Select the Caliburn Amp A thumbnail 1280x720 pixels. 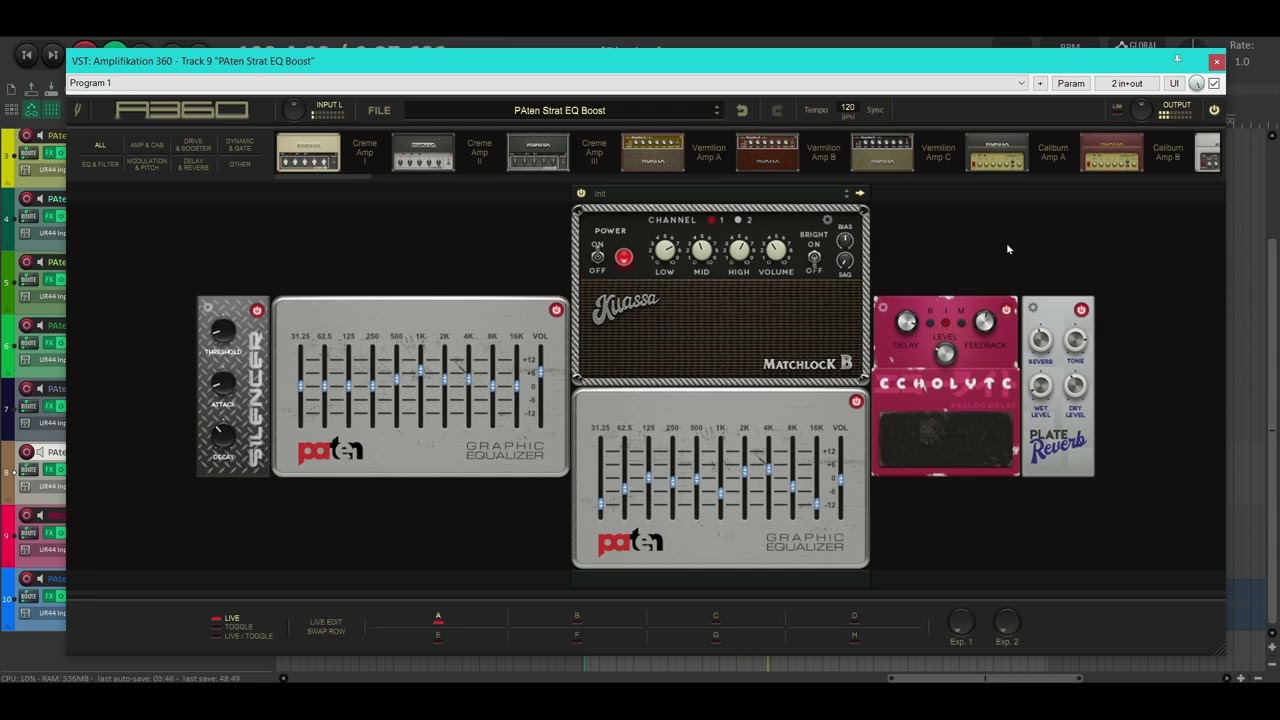pos(997,152)
